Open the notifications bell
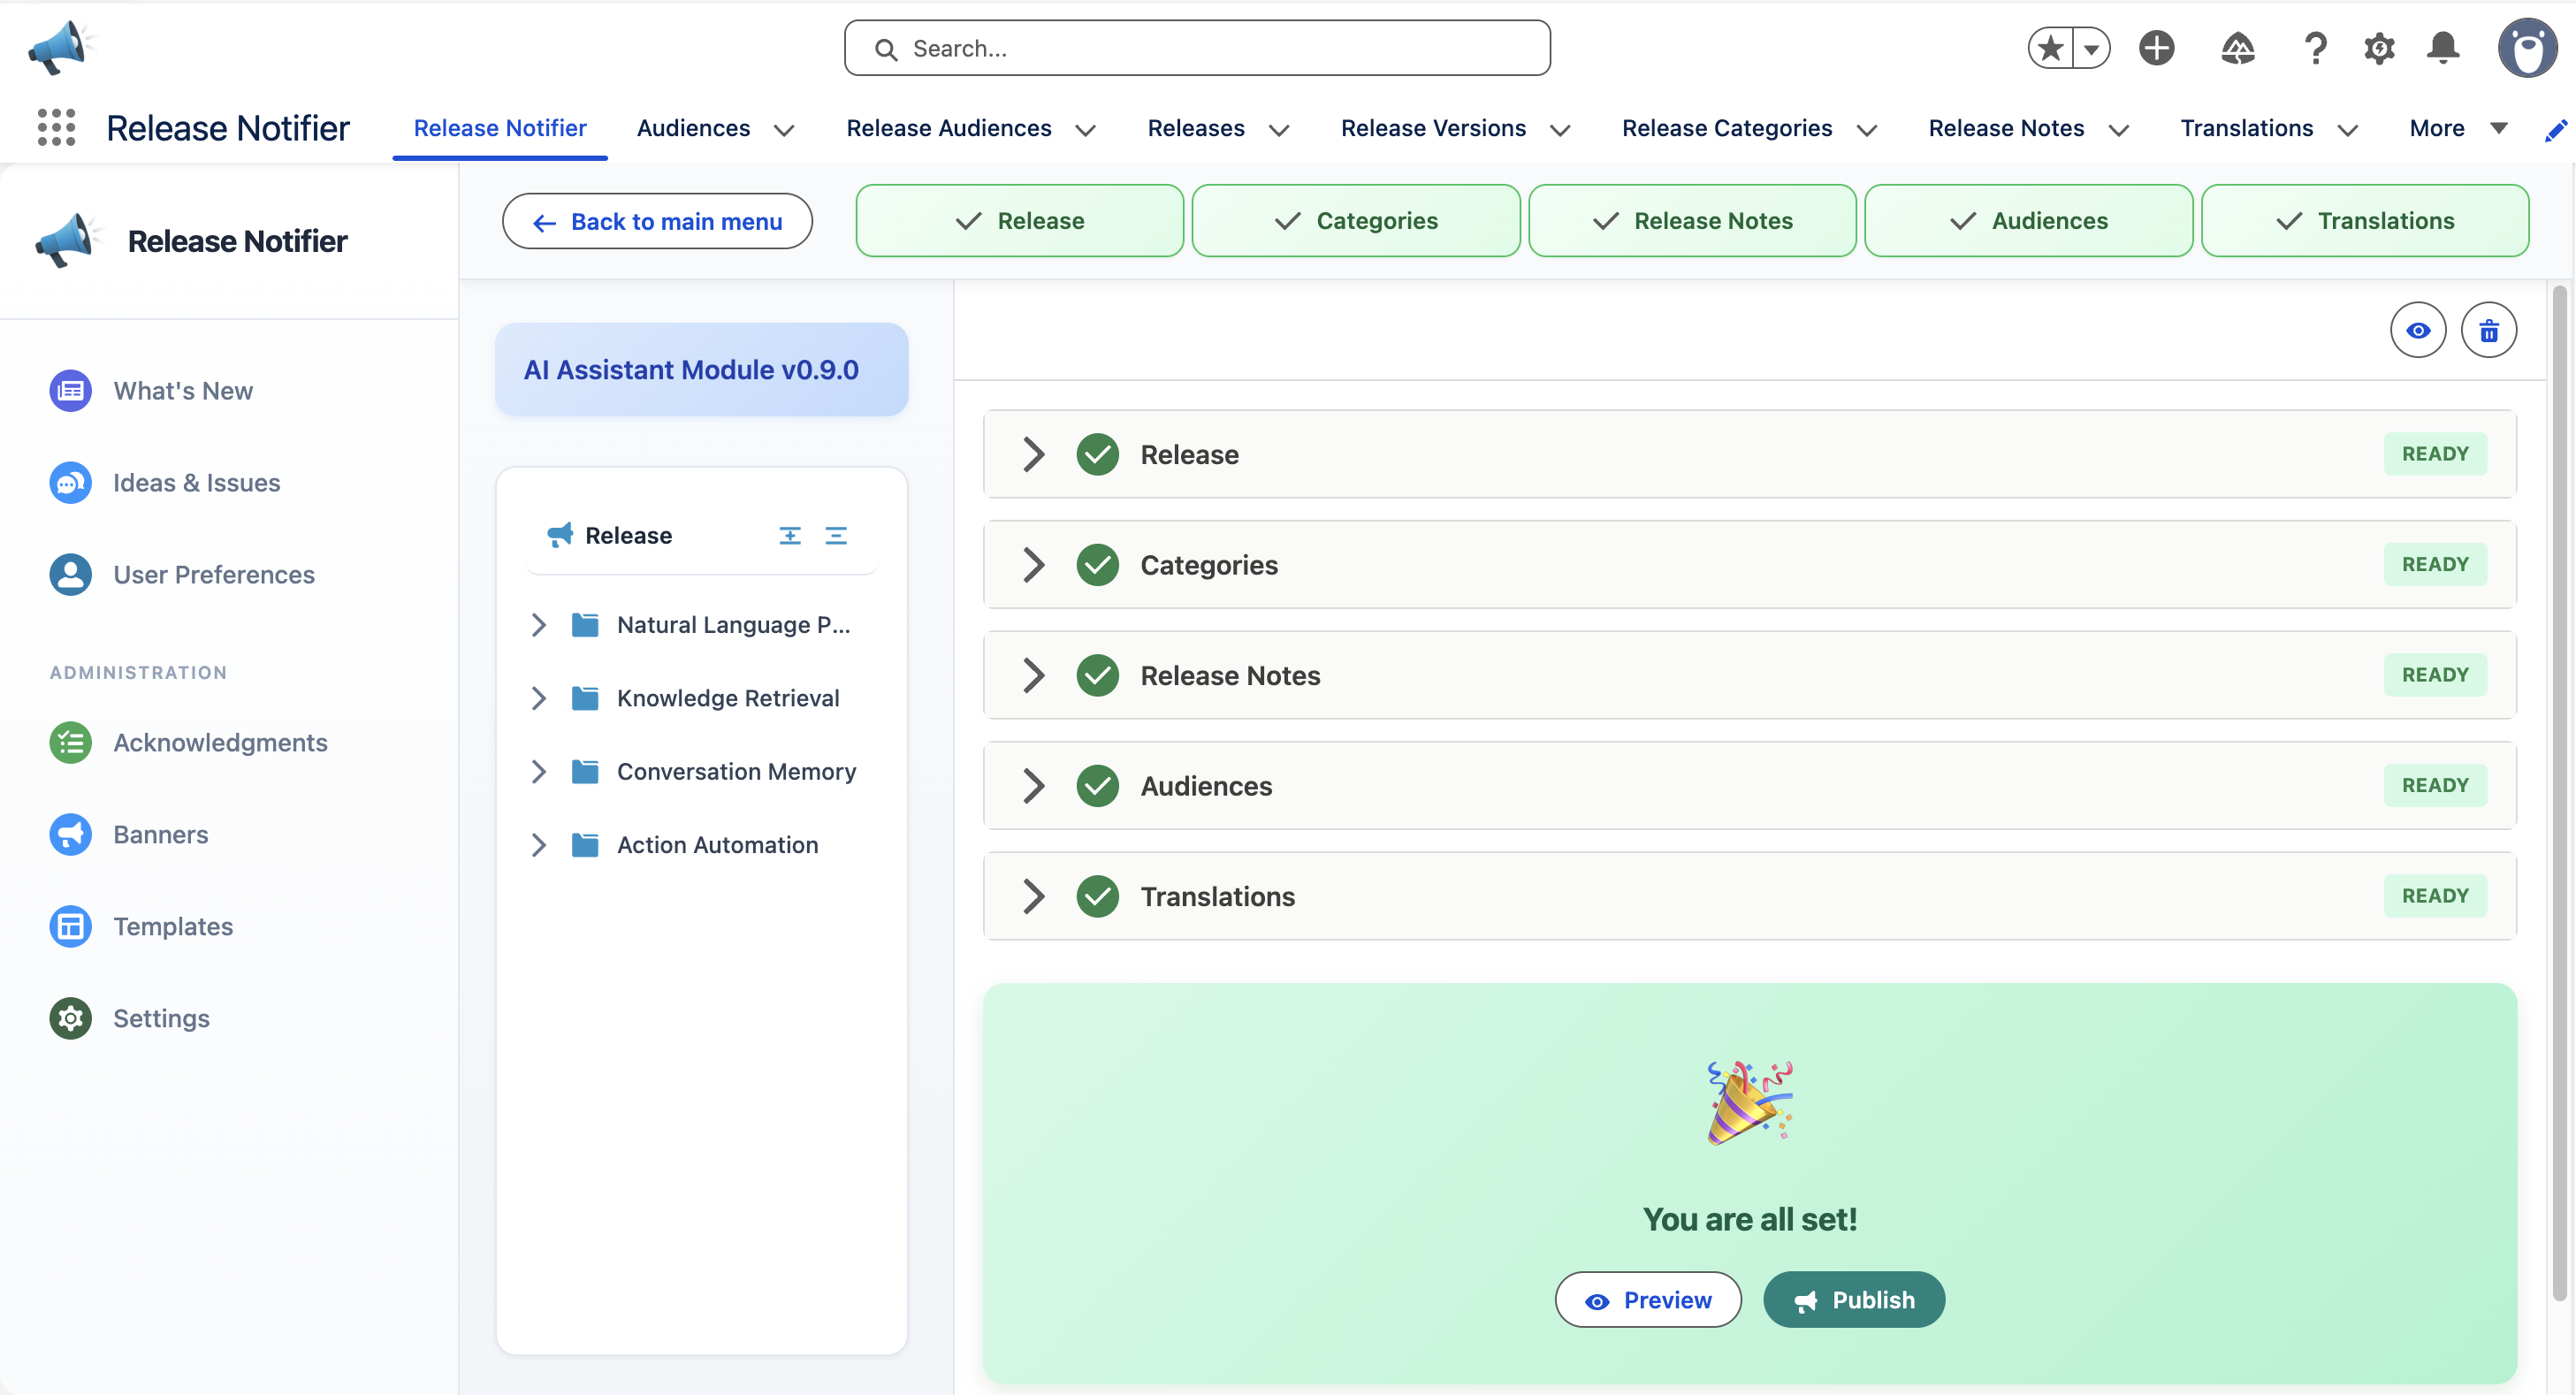The image size is (2576, 1395). click(2443, 47)
